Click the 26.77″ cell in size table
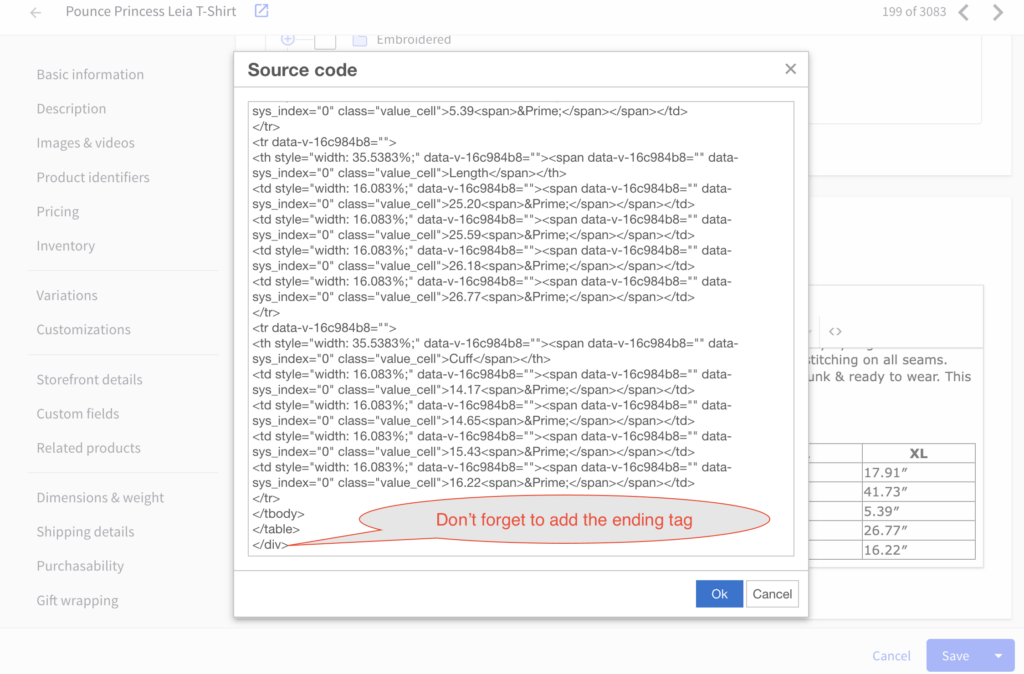This screenshot has width=1024, height=674. (918, 530)
